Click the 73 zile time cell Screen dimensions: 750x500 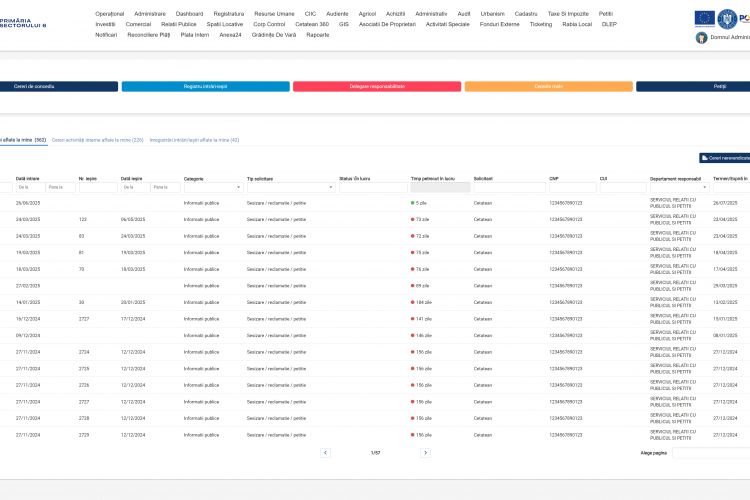tap(420, 220)
